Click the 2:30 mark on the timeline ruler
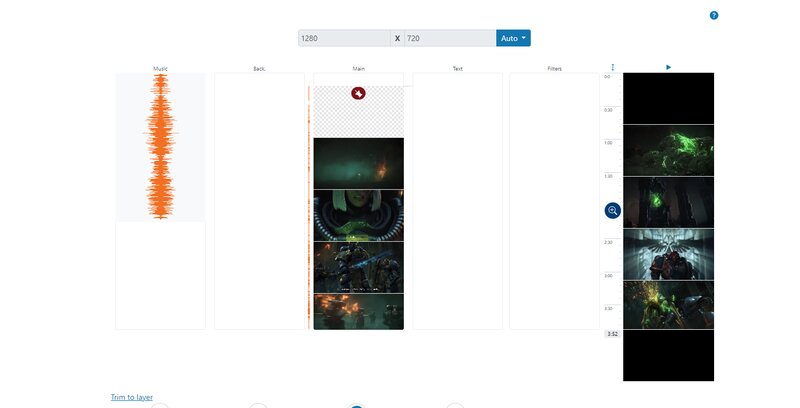 tap(608, 242)
